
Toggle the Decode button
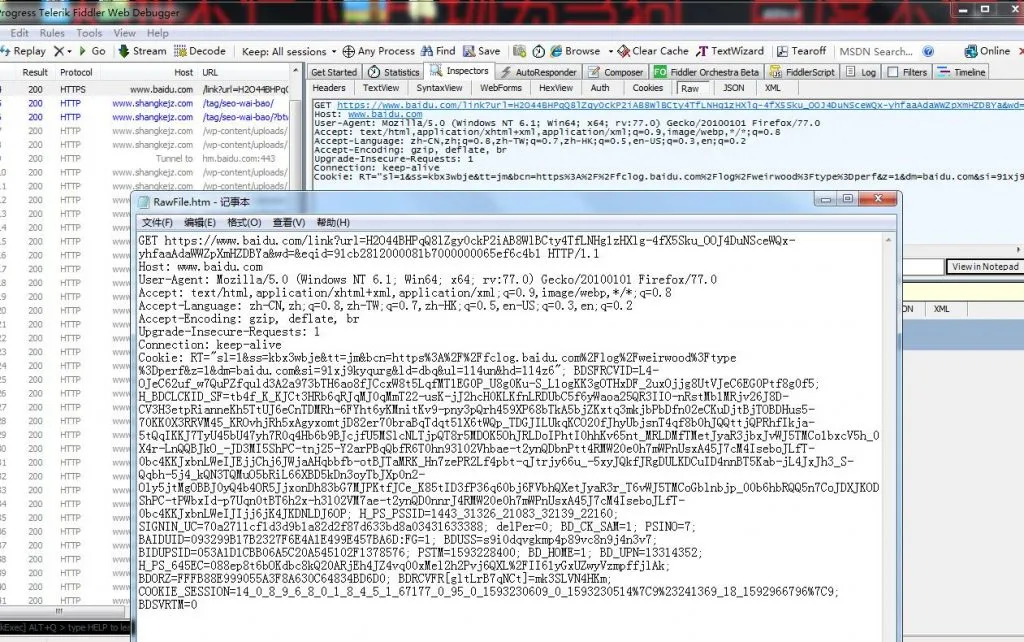(x=200, y=51)
